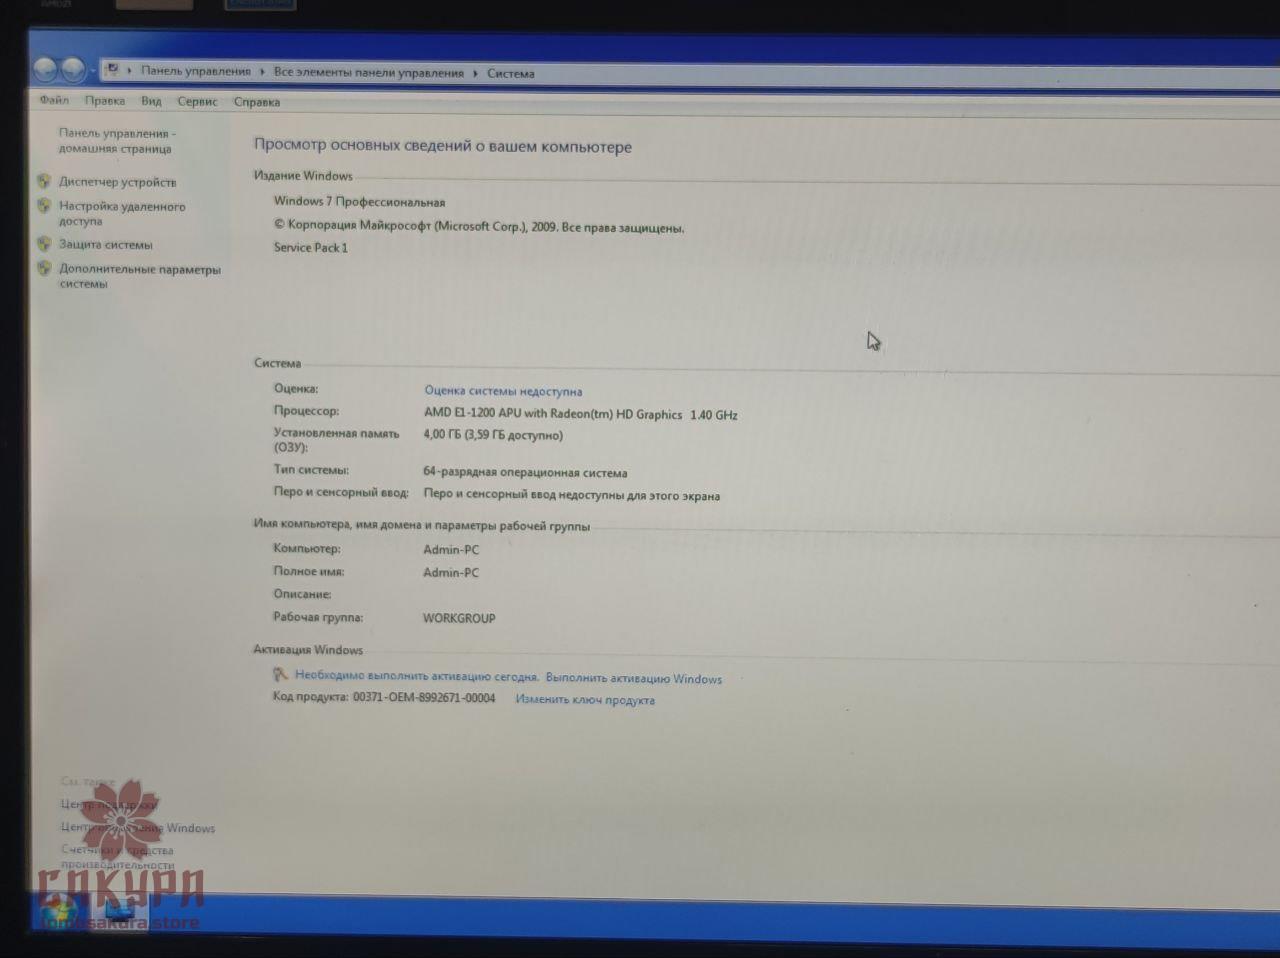The width and height of the screenshot is (1280, 958).
Task: Click Admin-PC value next to Полное имя
Action: pos(451,572)
